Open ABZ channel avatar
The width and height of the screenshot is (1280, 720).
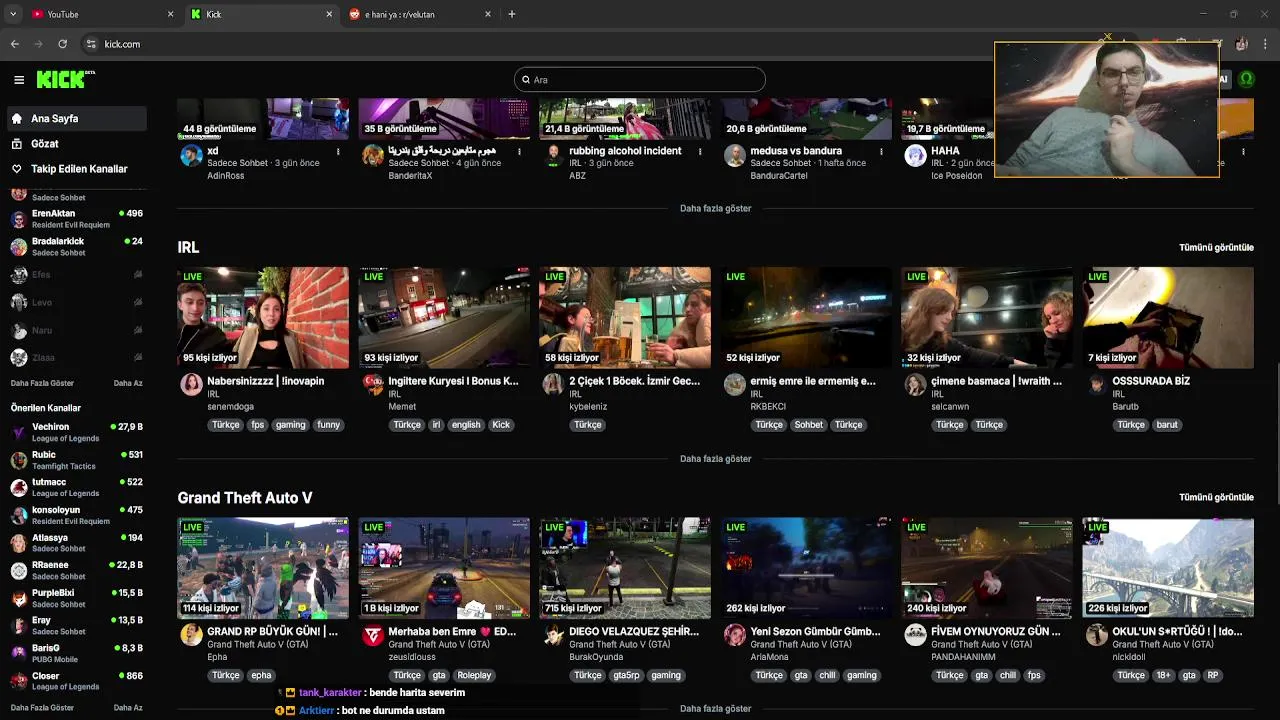tap(553, 155)
